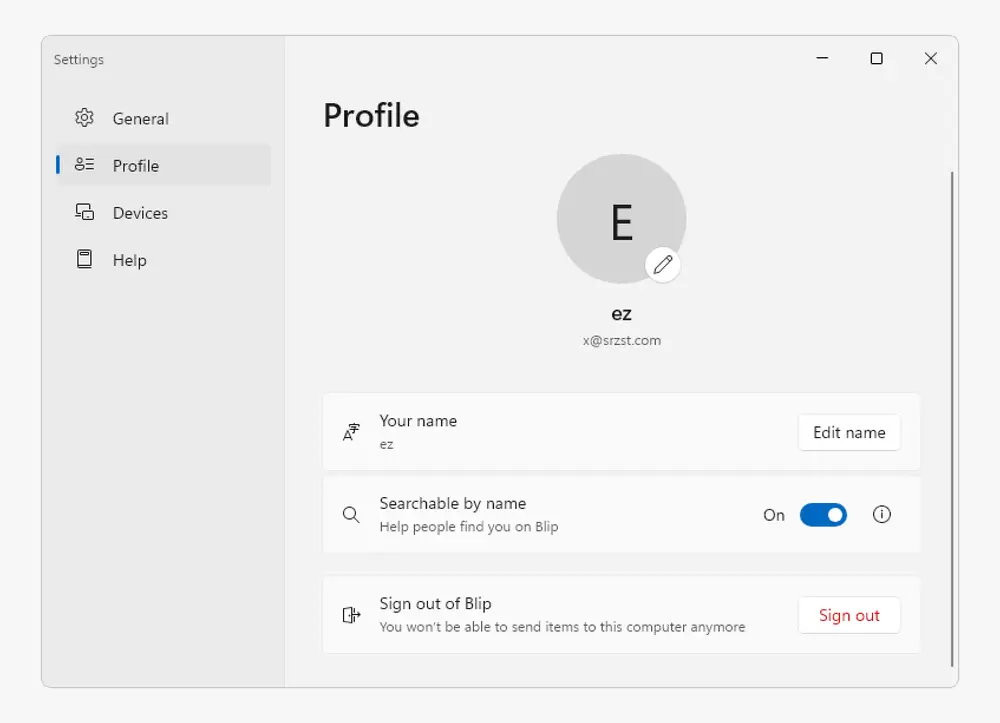Disable the Searchable by name toggle
1000x723 pixels.
823,515
